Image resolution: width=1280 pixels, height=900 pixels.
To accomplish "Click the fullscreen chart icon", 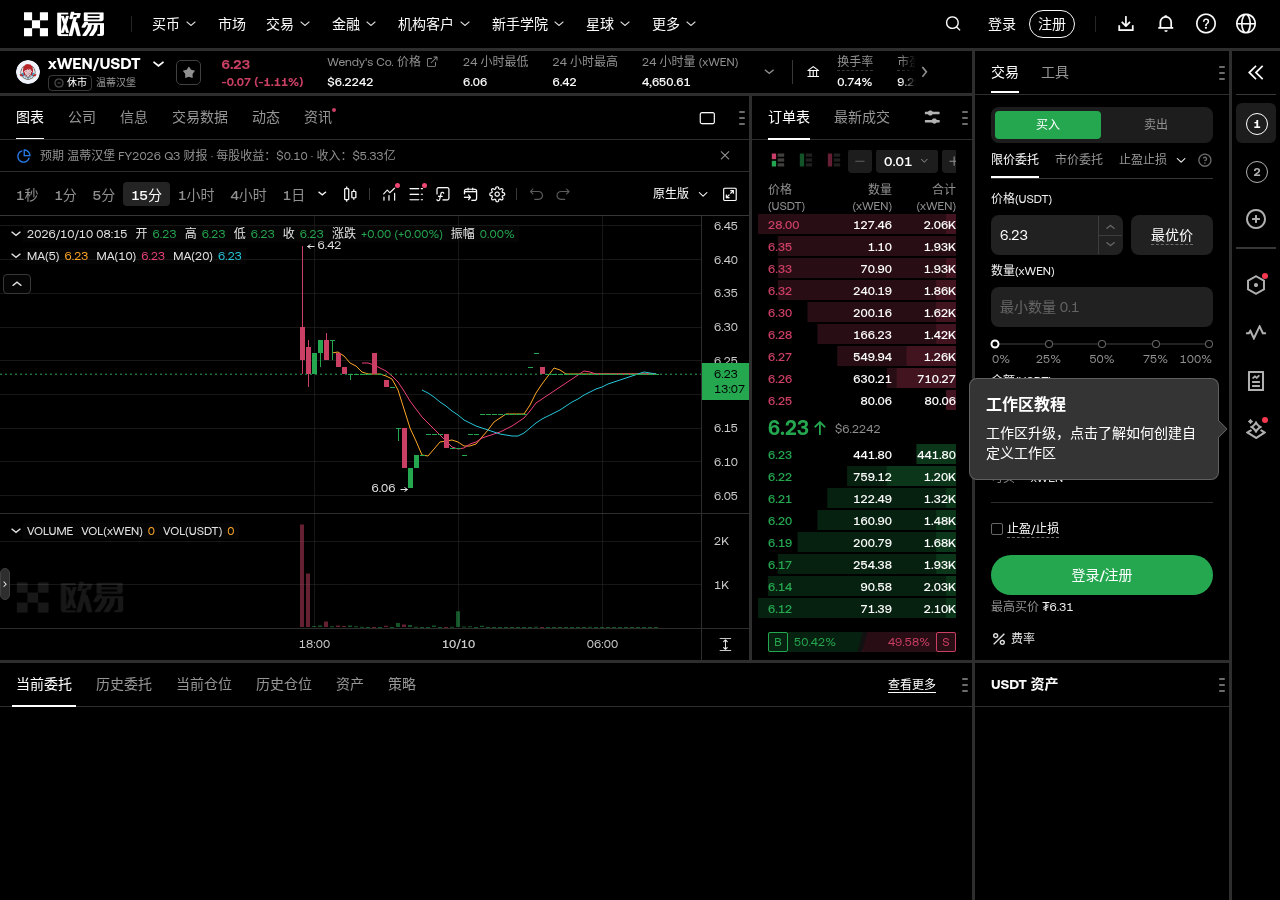I will (x=730, y=194).
